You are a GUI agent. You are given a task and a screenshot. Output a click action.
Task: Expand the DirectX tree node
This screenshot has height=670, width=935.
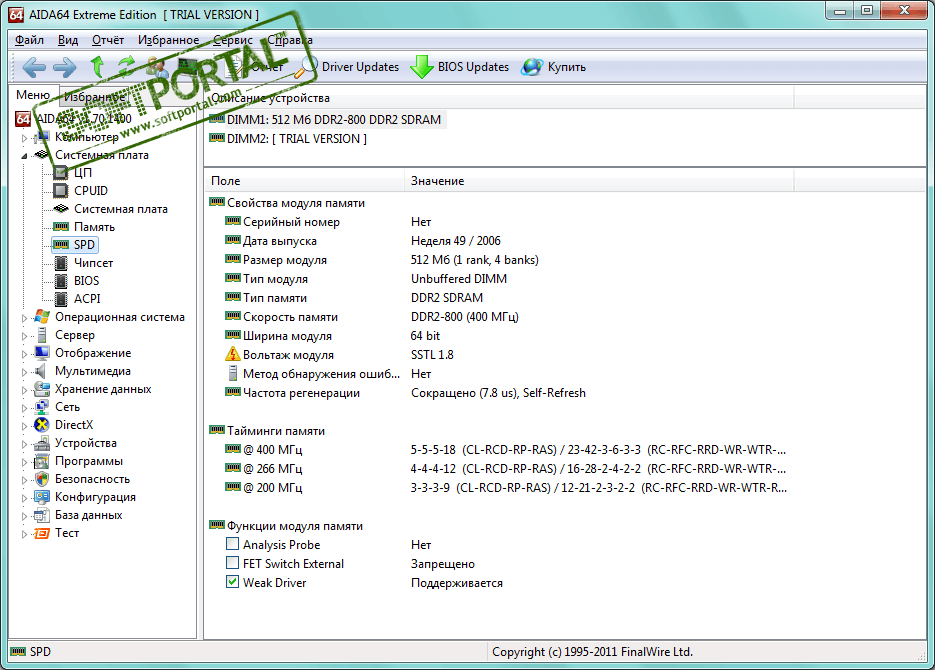pos(24,426)
